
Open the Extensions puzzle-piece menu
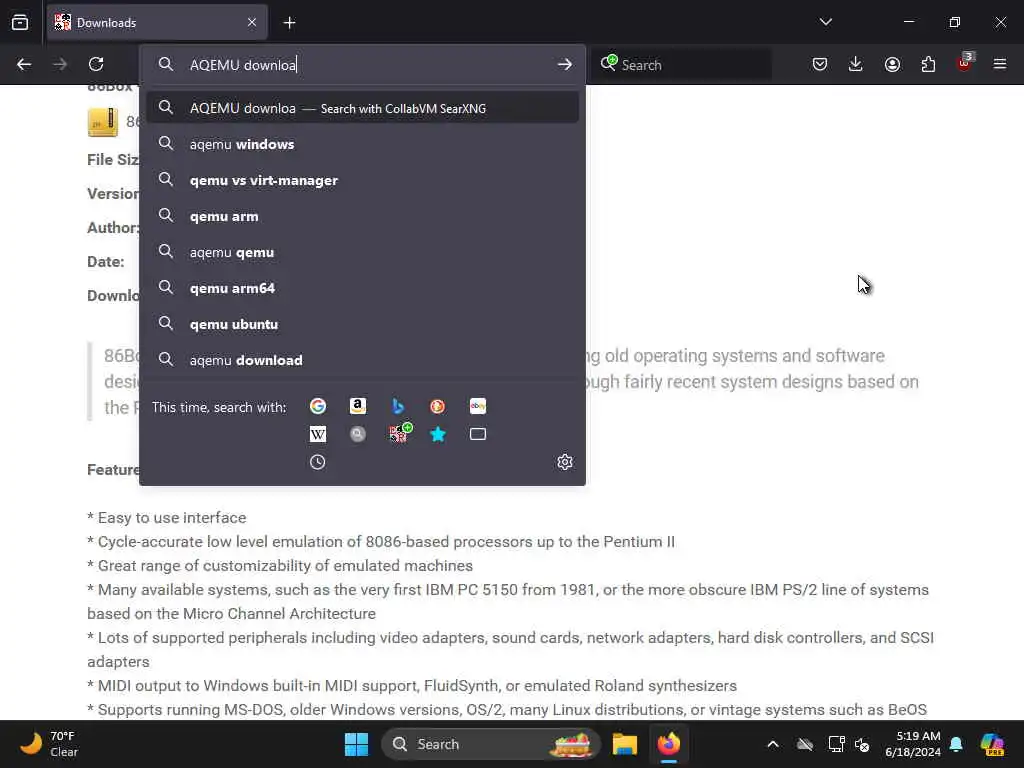point(928,64)
